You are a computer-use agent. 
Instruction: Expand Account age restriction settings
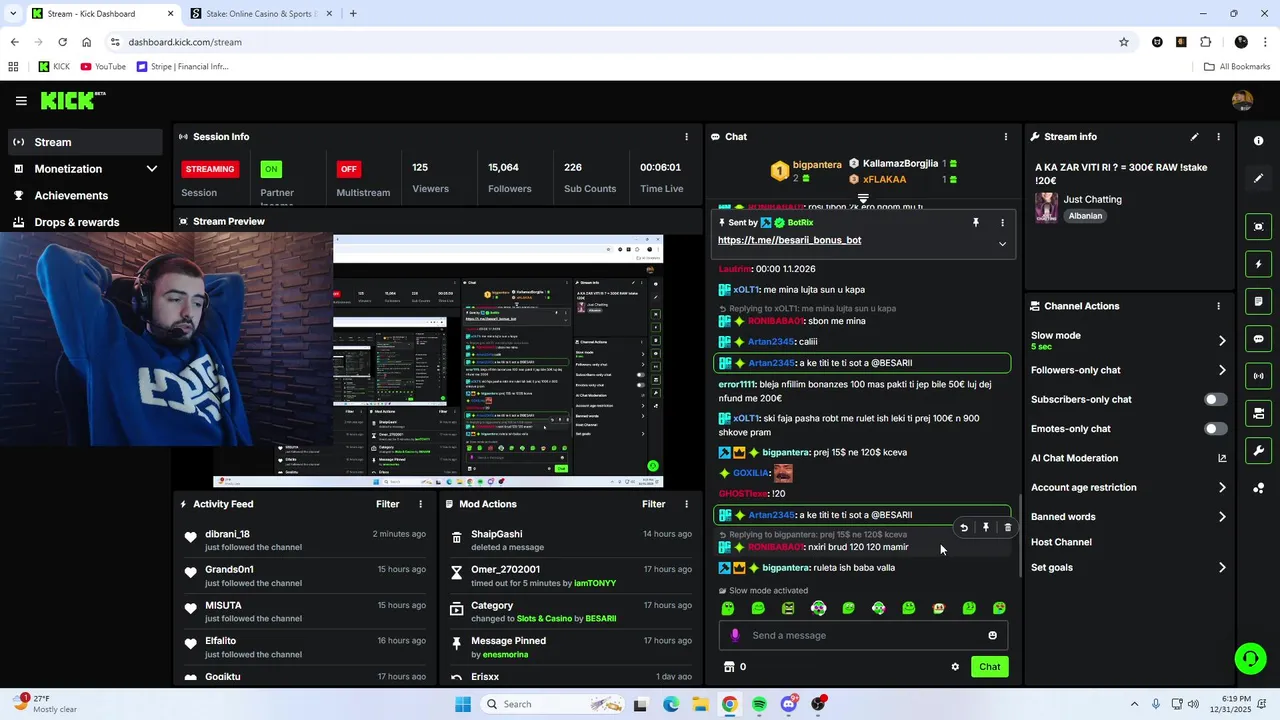point(1222,488)
